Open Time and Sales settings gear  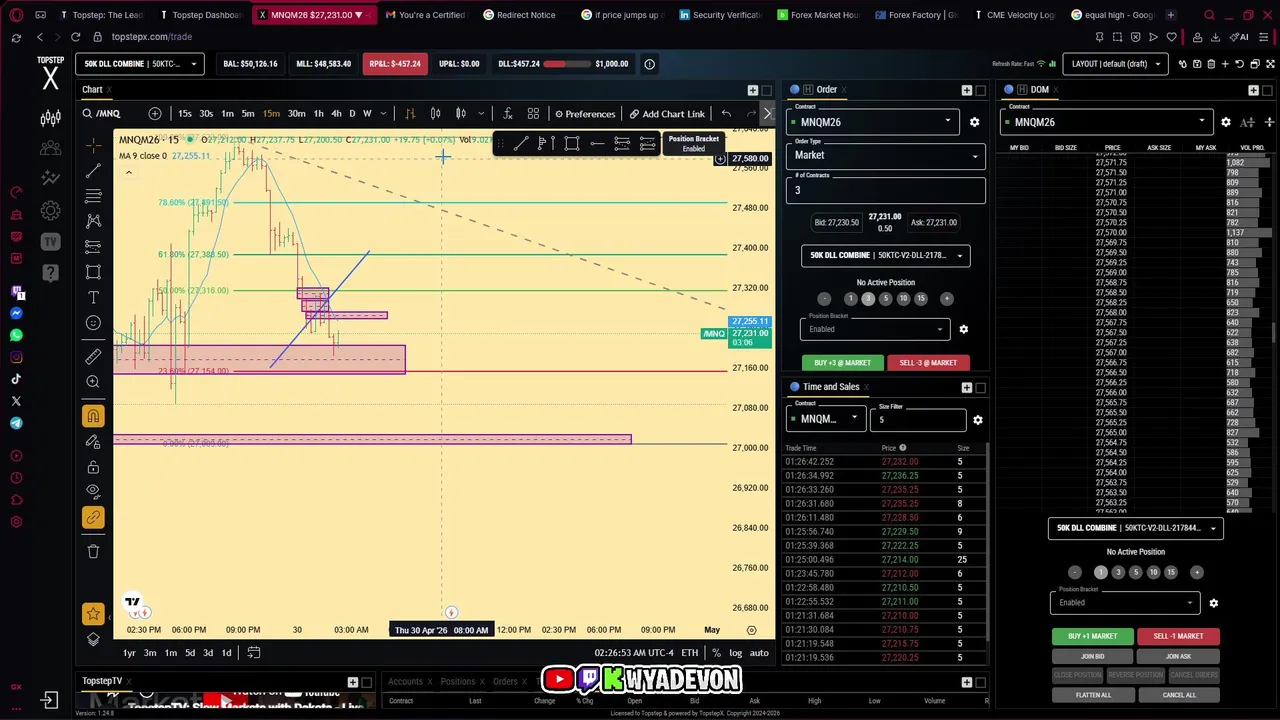[977, 420]
